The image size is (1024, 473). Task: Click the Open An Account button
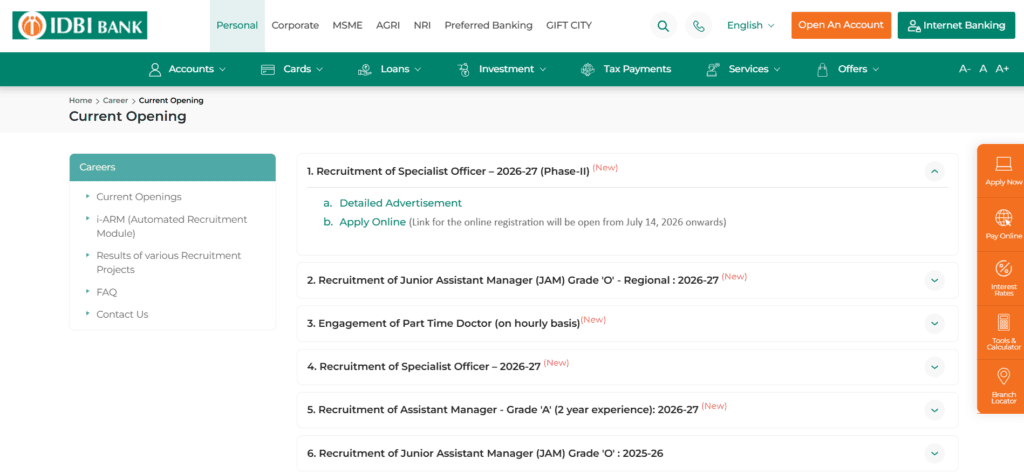[841, 25]
